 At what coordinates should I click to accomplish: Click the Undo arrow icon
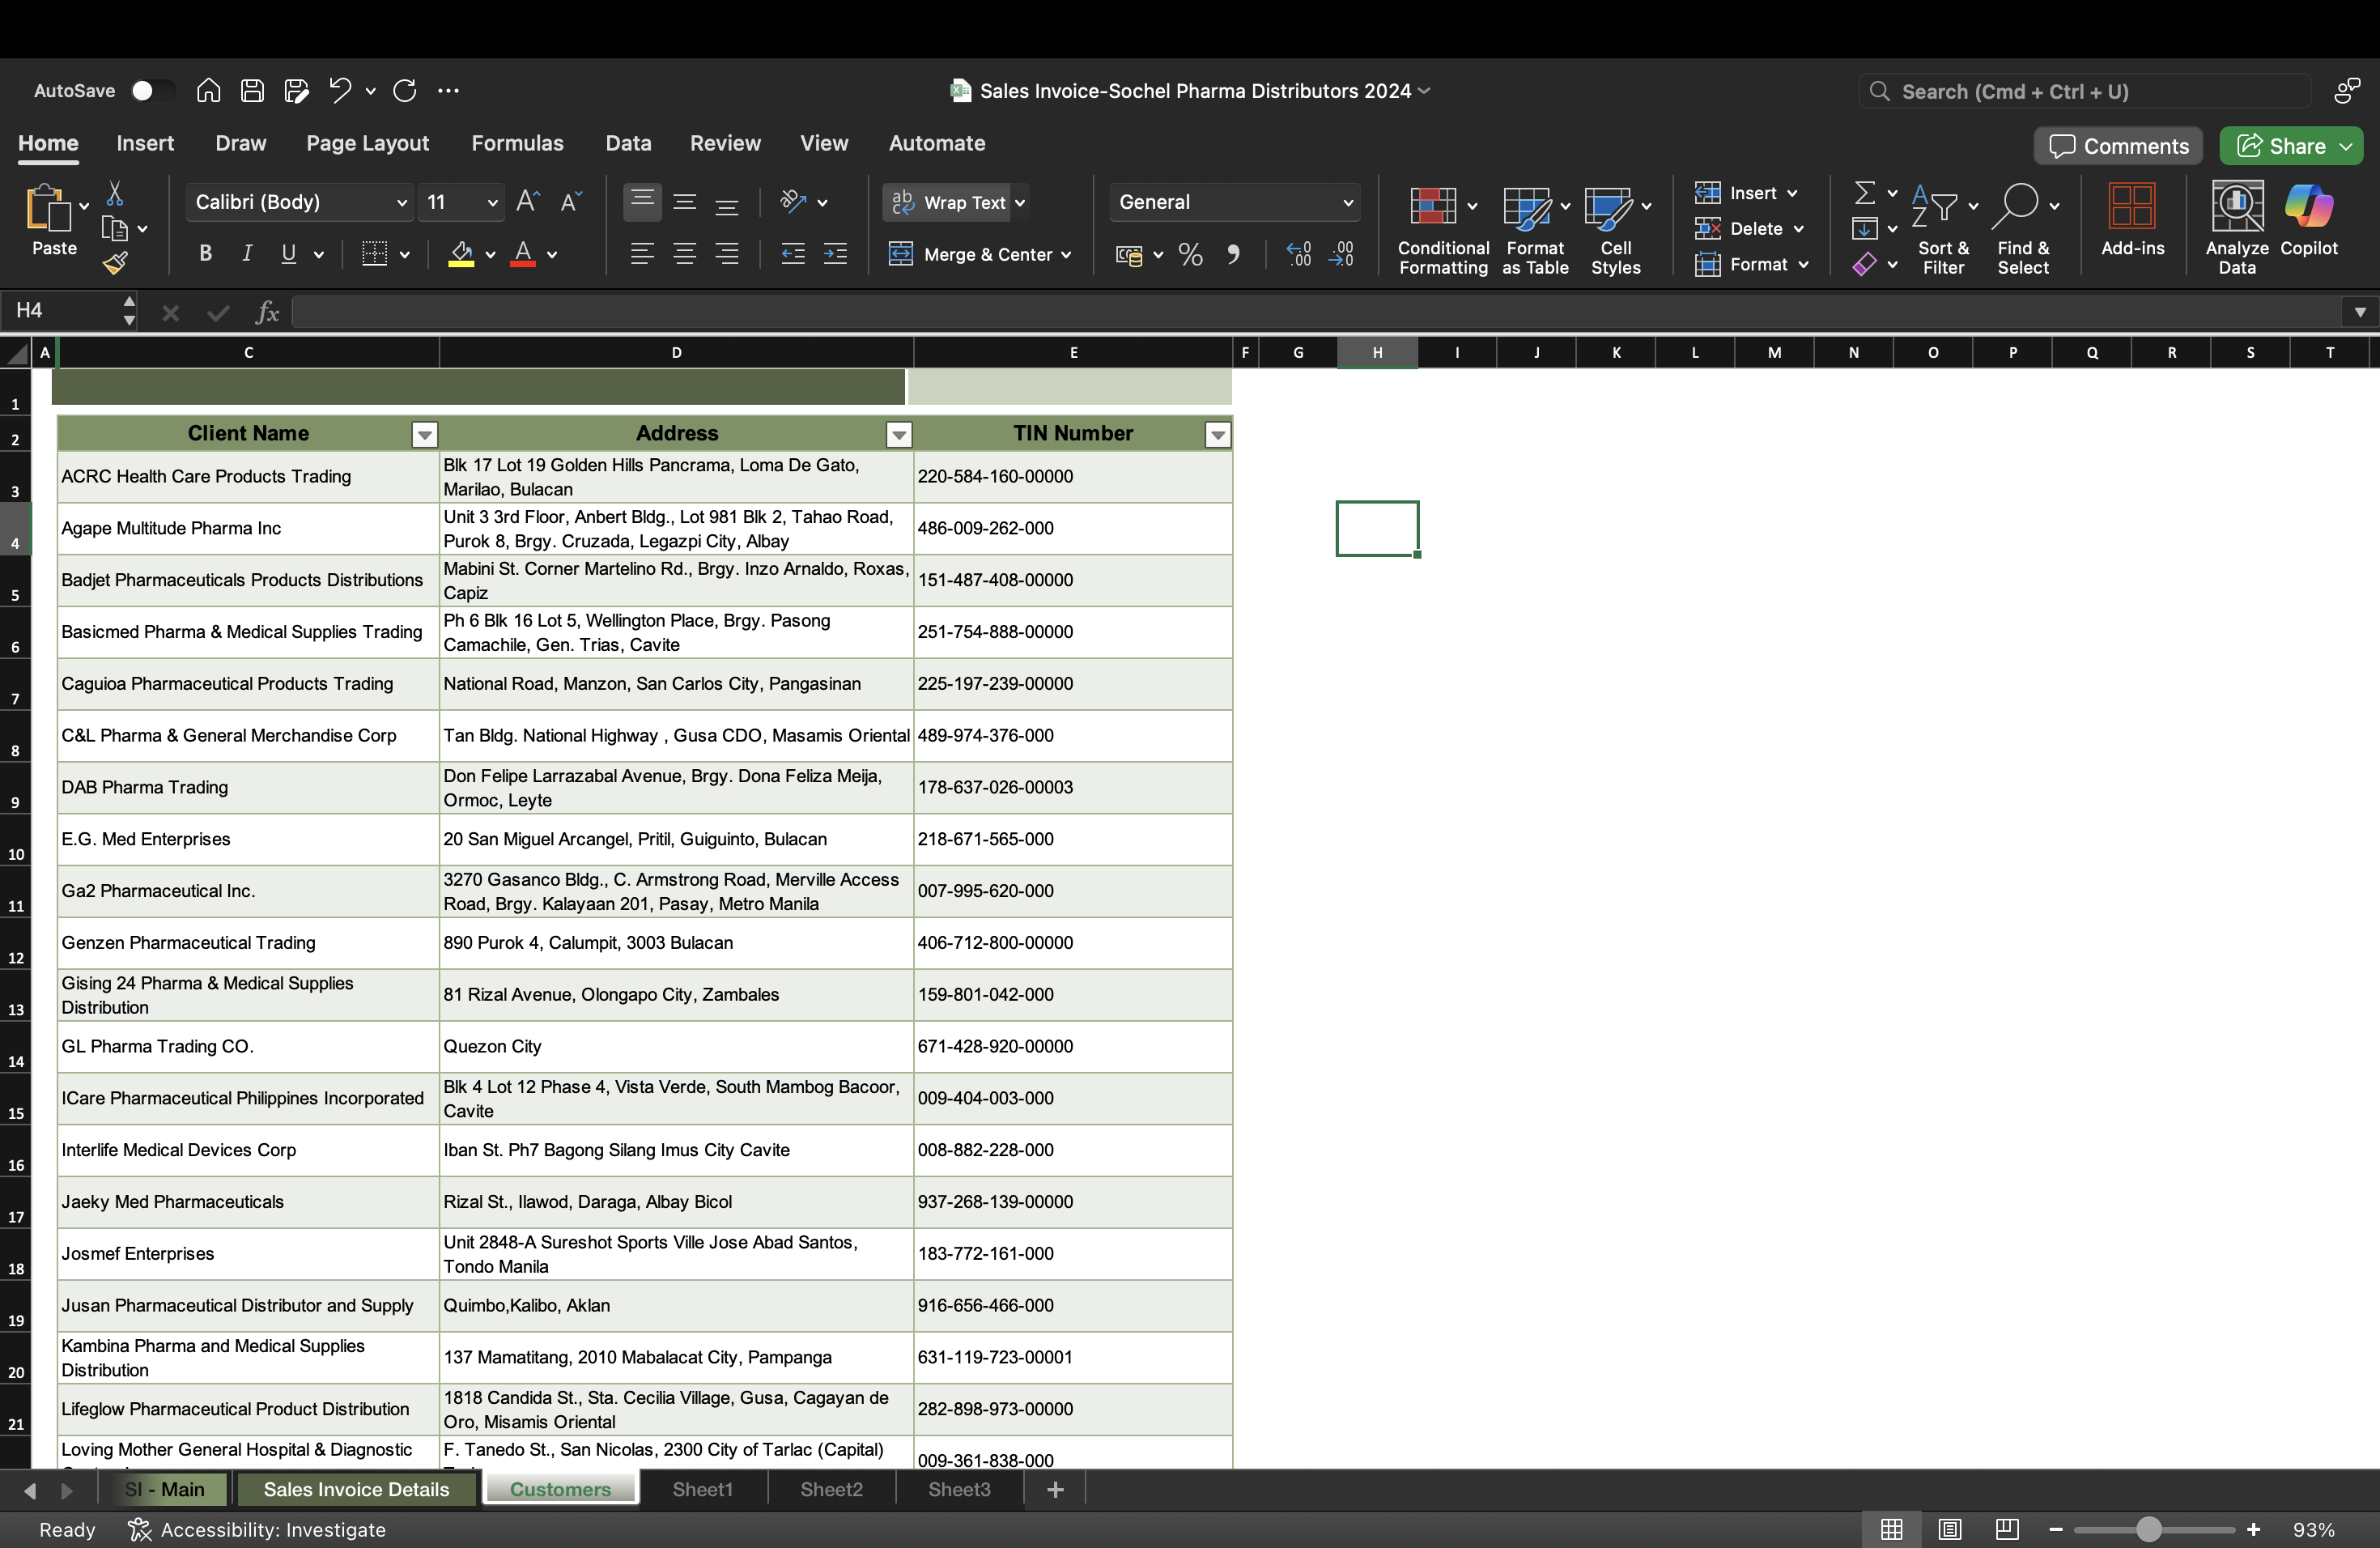point(340,91)
